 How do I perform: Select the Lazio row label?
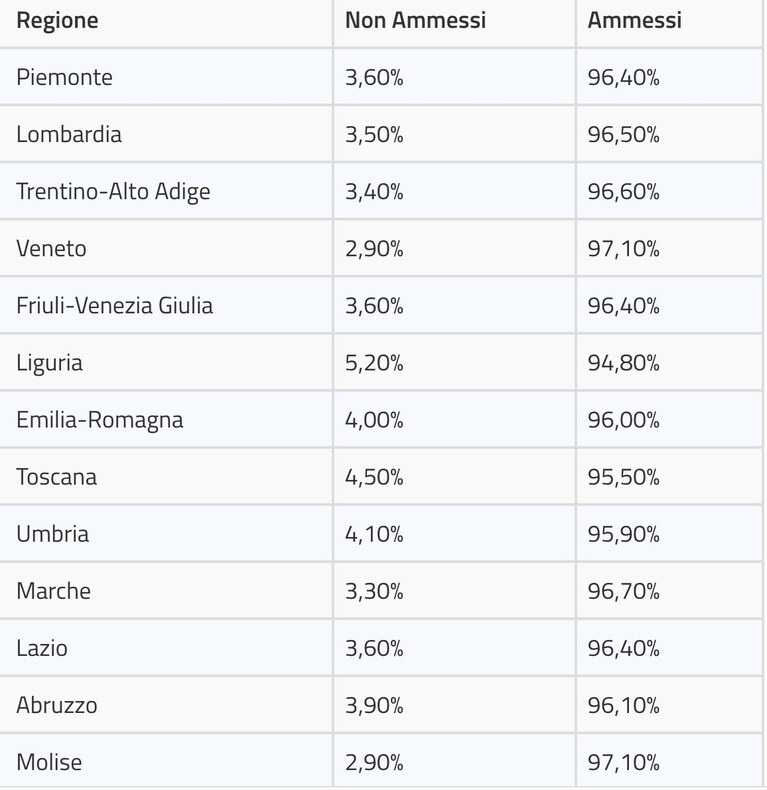tap(41, 648)
